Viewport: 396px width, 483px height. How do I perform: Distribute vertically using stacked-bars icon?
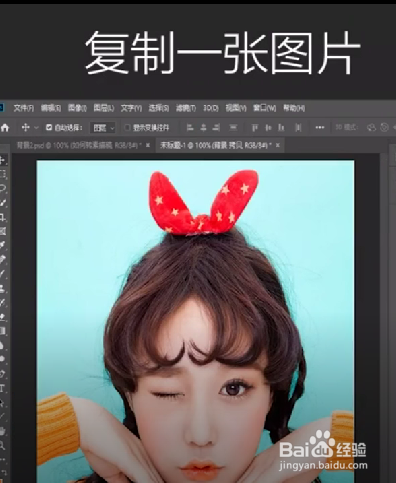[234, 127]
